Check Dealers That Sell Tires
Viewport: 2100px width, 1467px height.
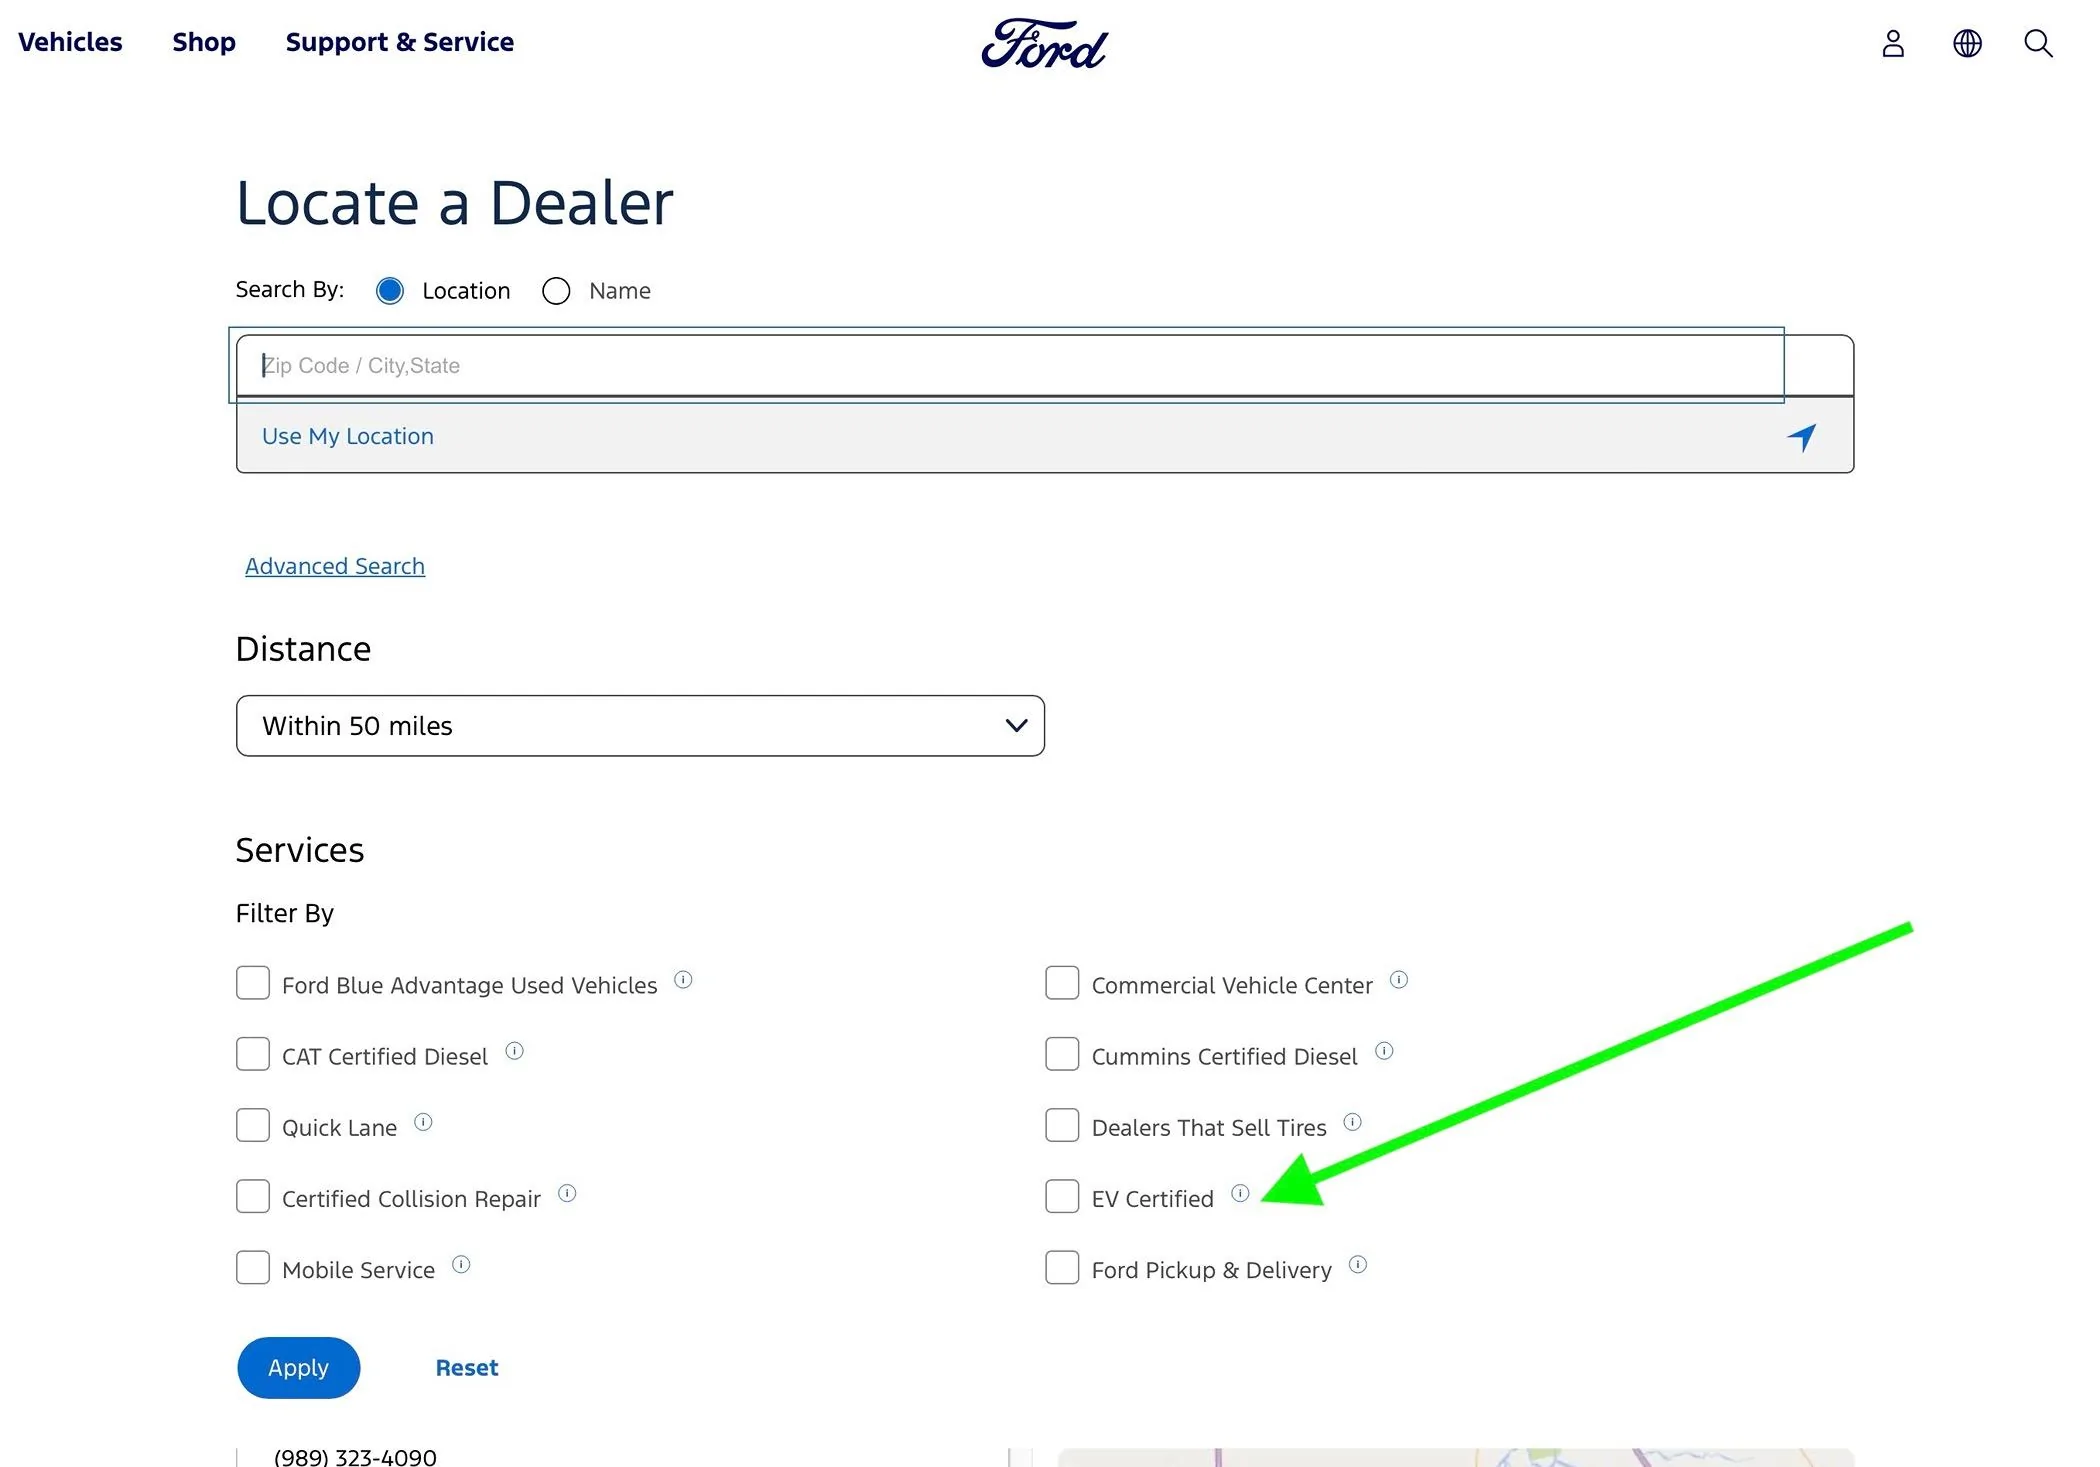point(1062,1125)
